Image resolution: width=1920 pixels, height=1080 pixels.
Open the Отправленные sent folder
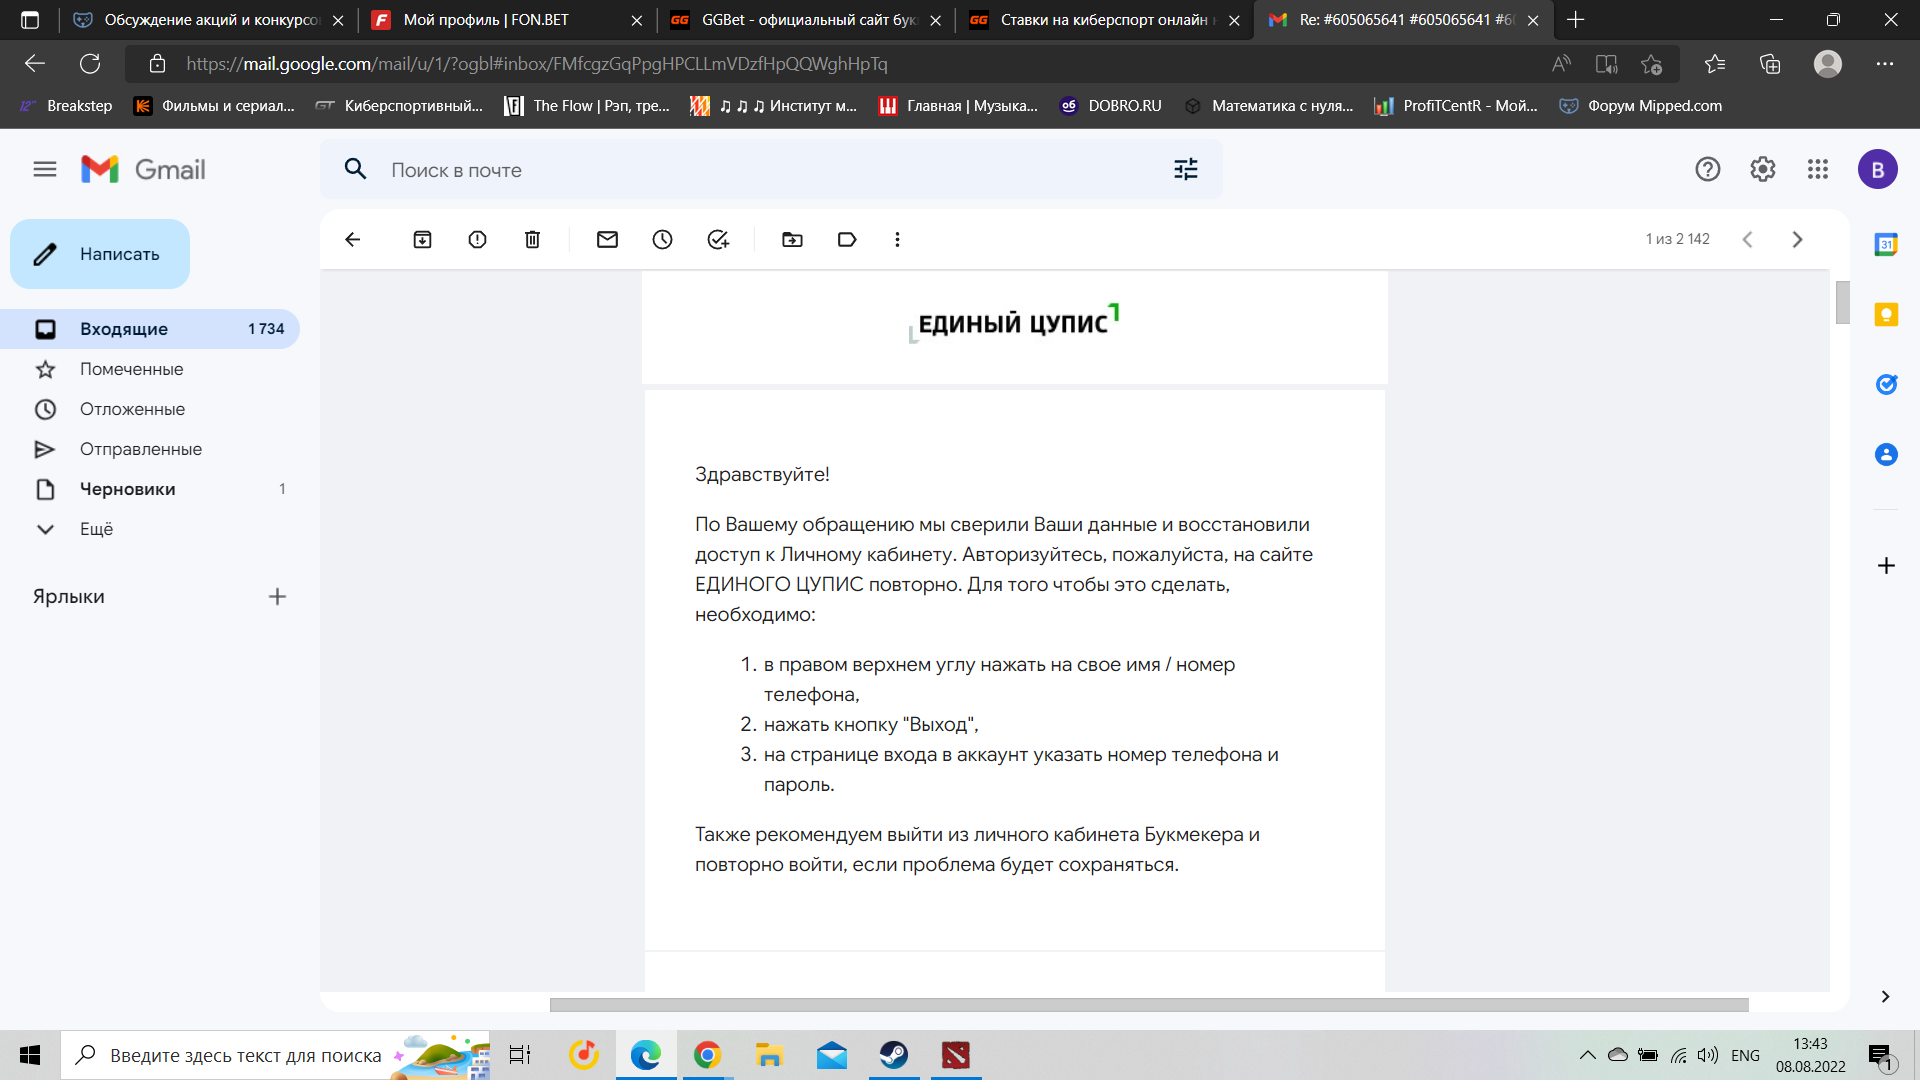pos(150,449)
